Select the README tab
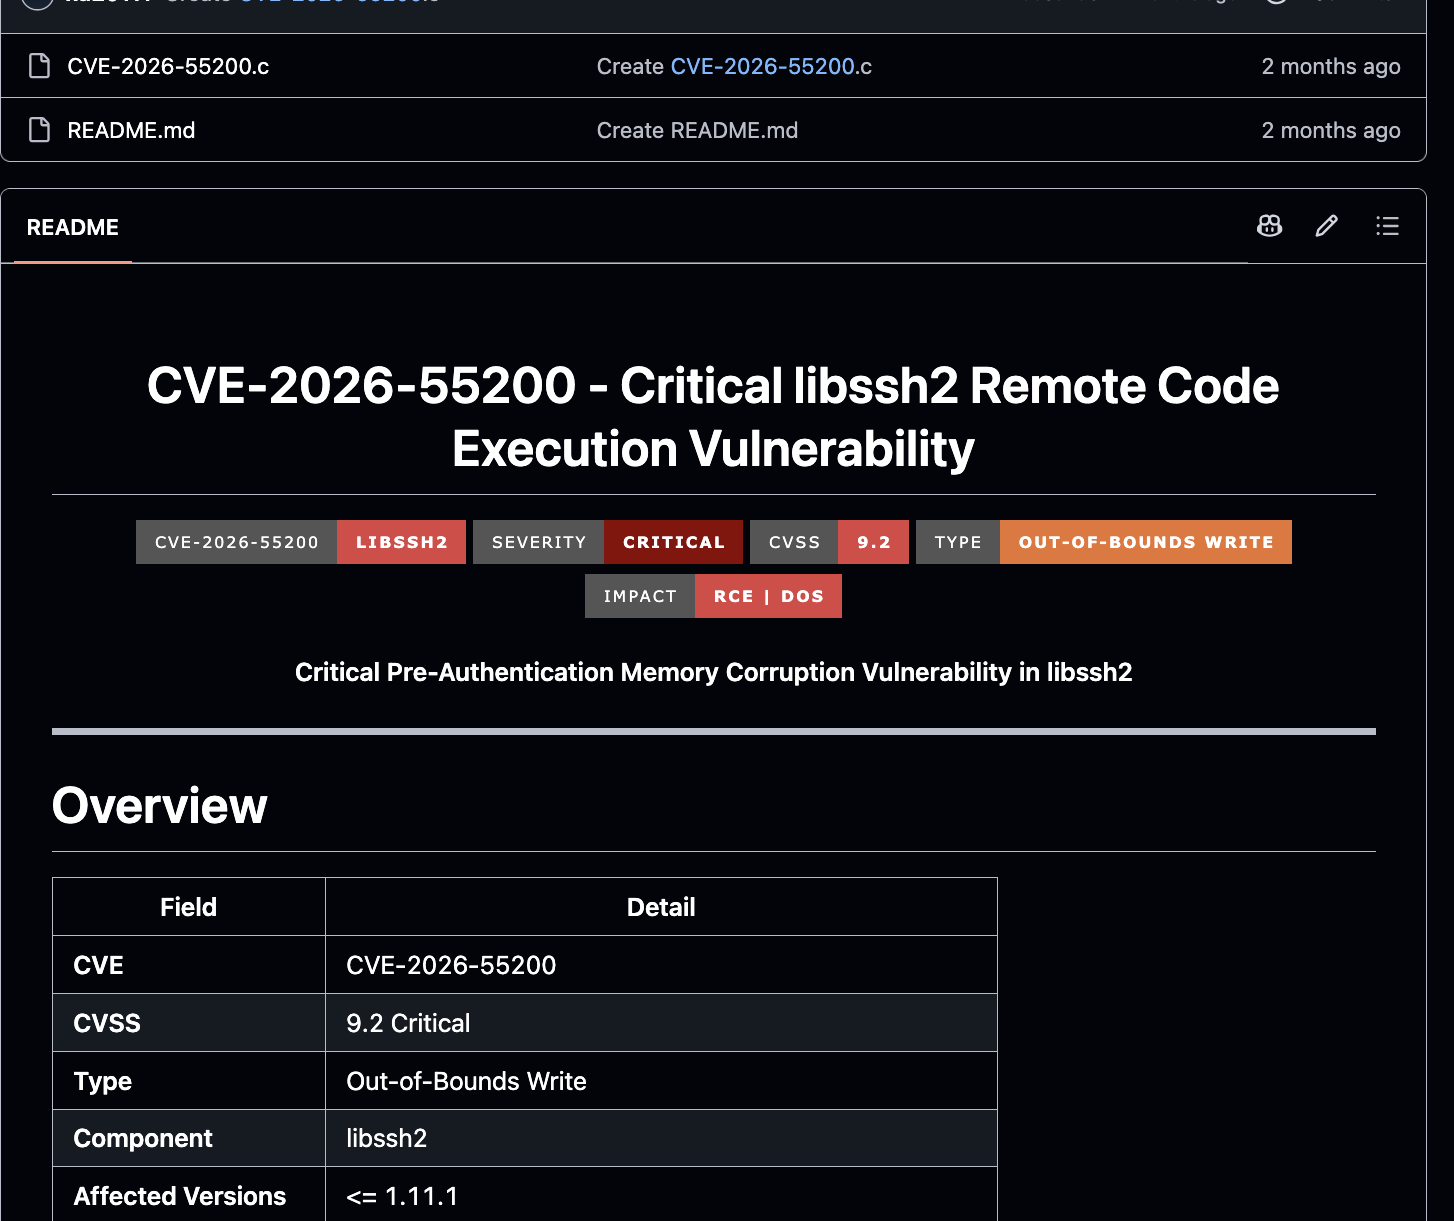This screenshot has width=1454, height=1221. pos(73,227)
